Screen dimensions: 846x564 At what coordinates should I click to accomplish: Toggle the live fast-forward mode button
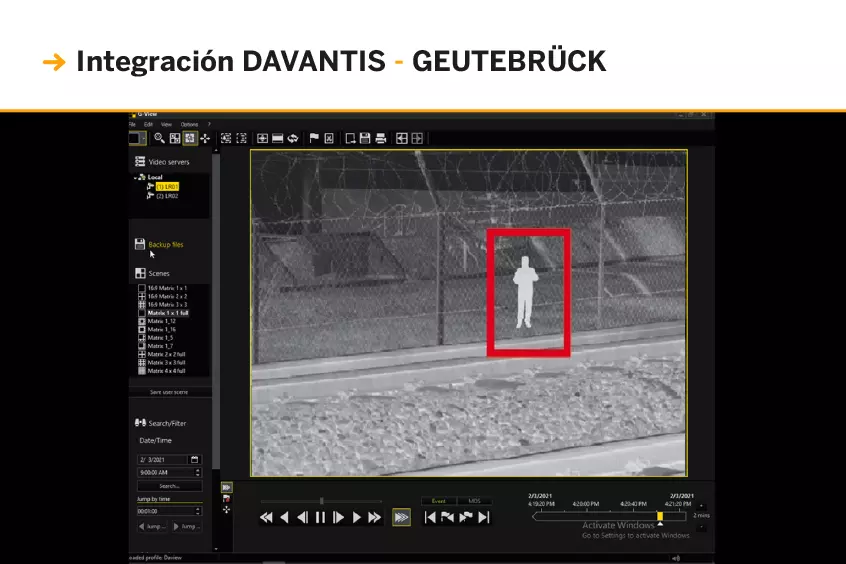(400, 517)
